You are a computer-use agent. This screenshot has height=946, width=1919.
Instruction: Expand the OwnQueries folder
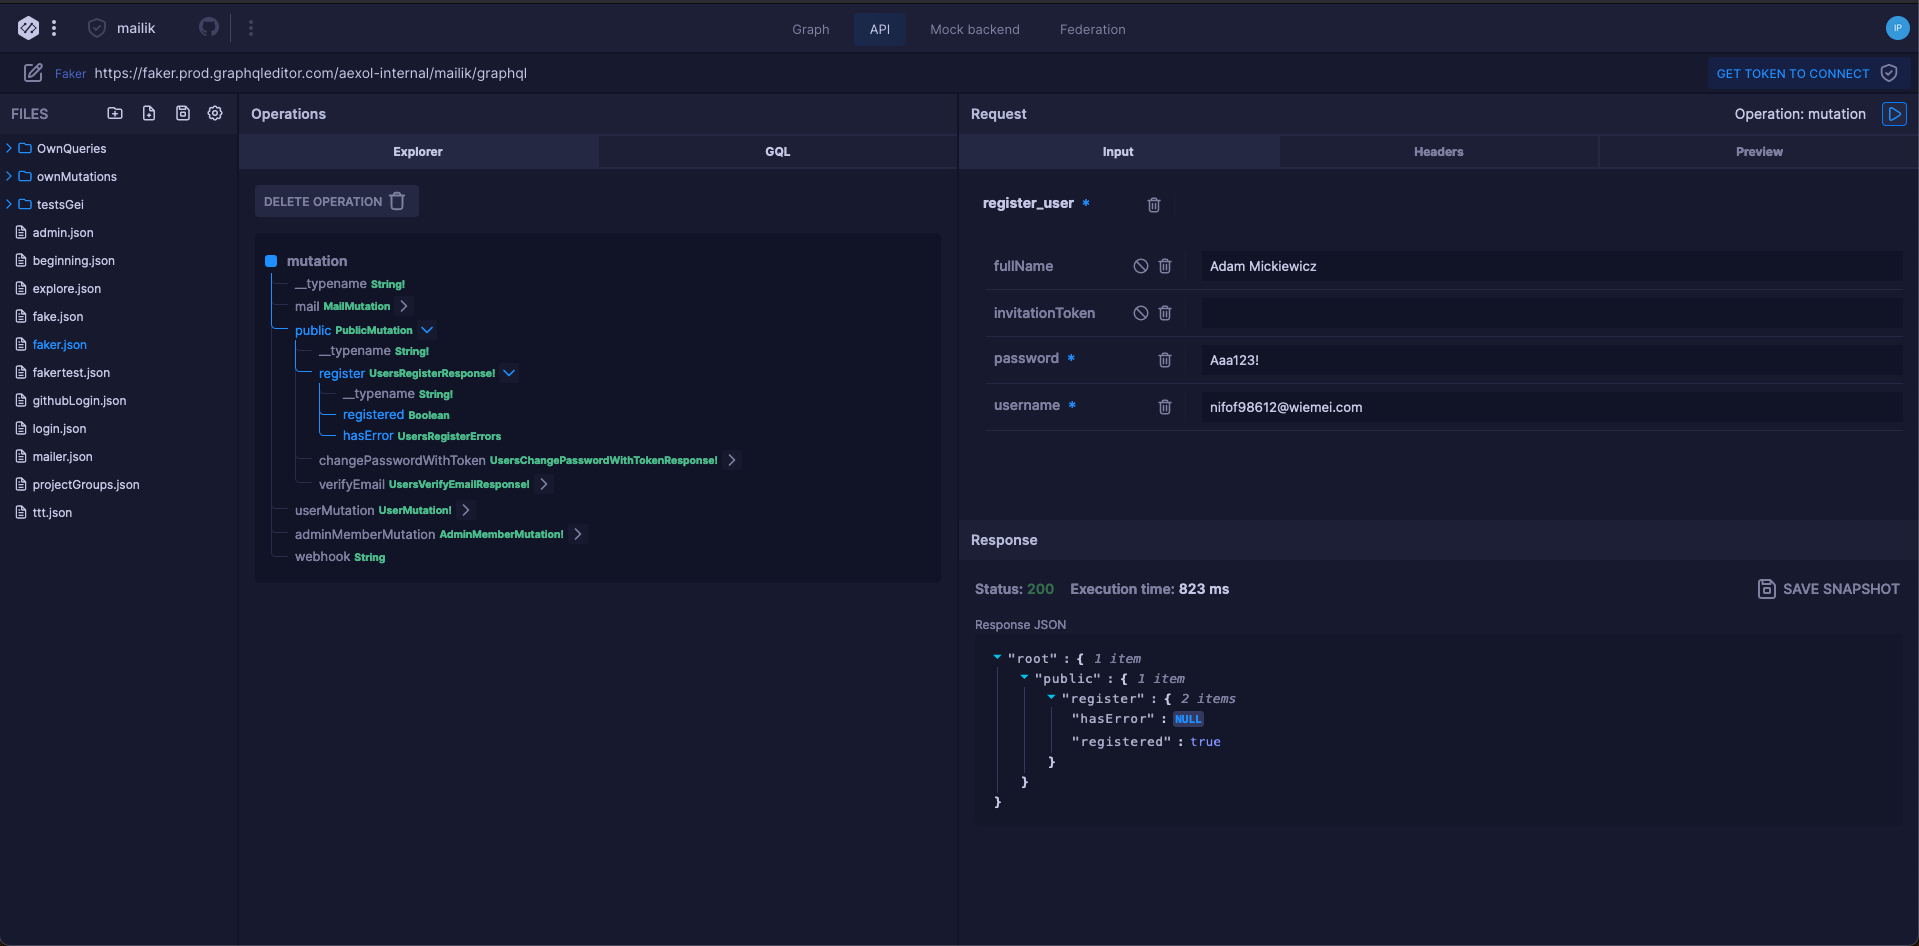click(9, 148)
